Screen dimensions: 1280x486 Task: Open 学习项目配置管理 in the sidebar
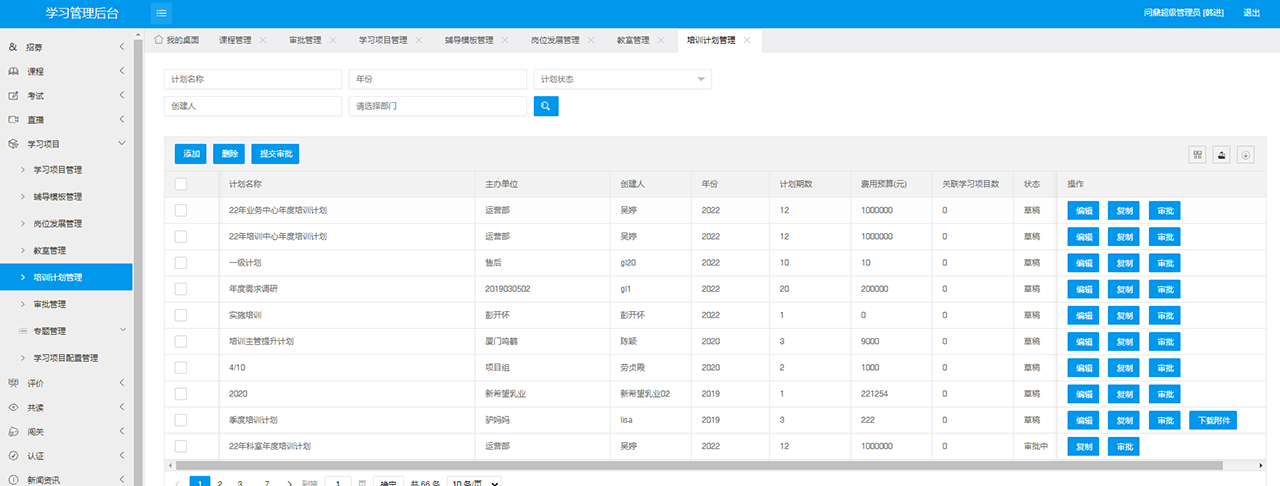click(66, 357)
